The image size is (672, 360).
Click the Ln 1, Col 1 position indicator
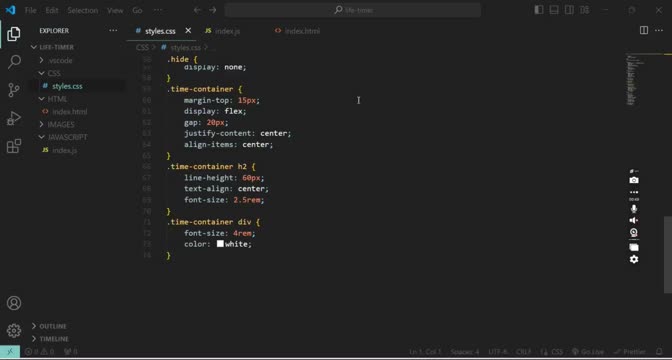tap(425, 352)
